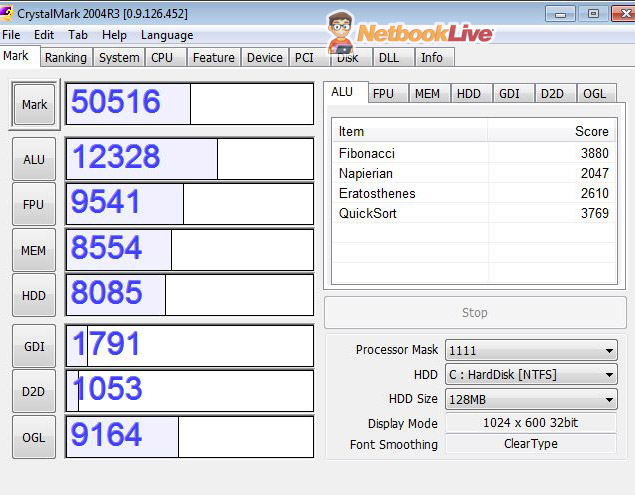Image resolution: width=635 pixels, height=495 pixels.
Task: Click the D2D score 1053 bar
Action: 190,391
